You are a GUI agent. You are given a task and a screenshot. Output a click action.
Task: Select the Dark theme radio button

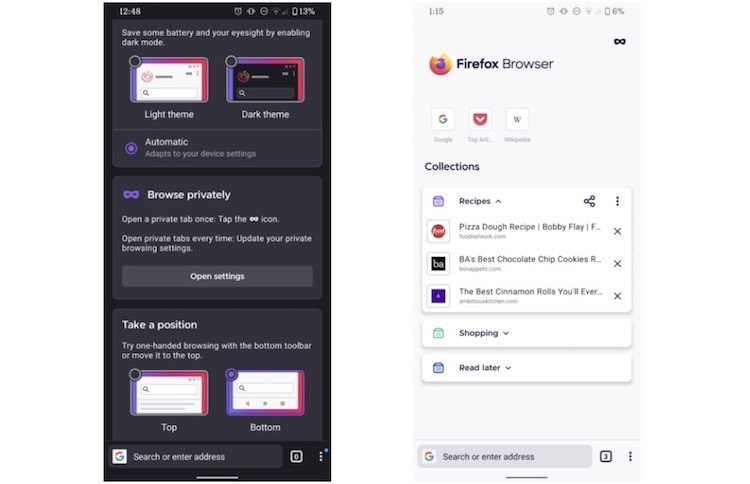231,61
